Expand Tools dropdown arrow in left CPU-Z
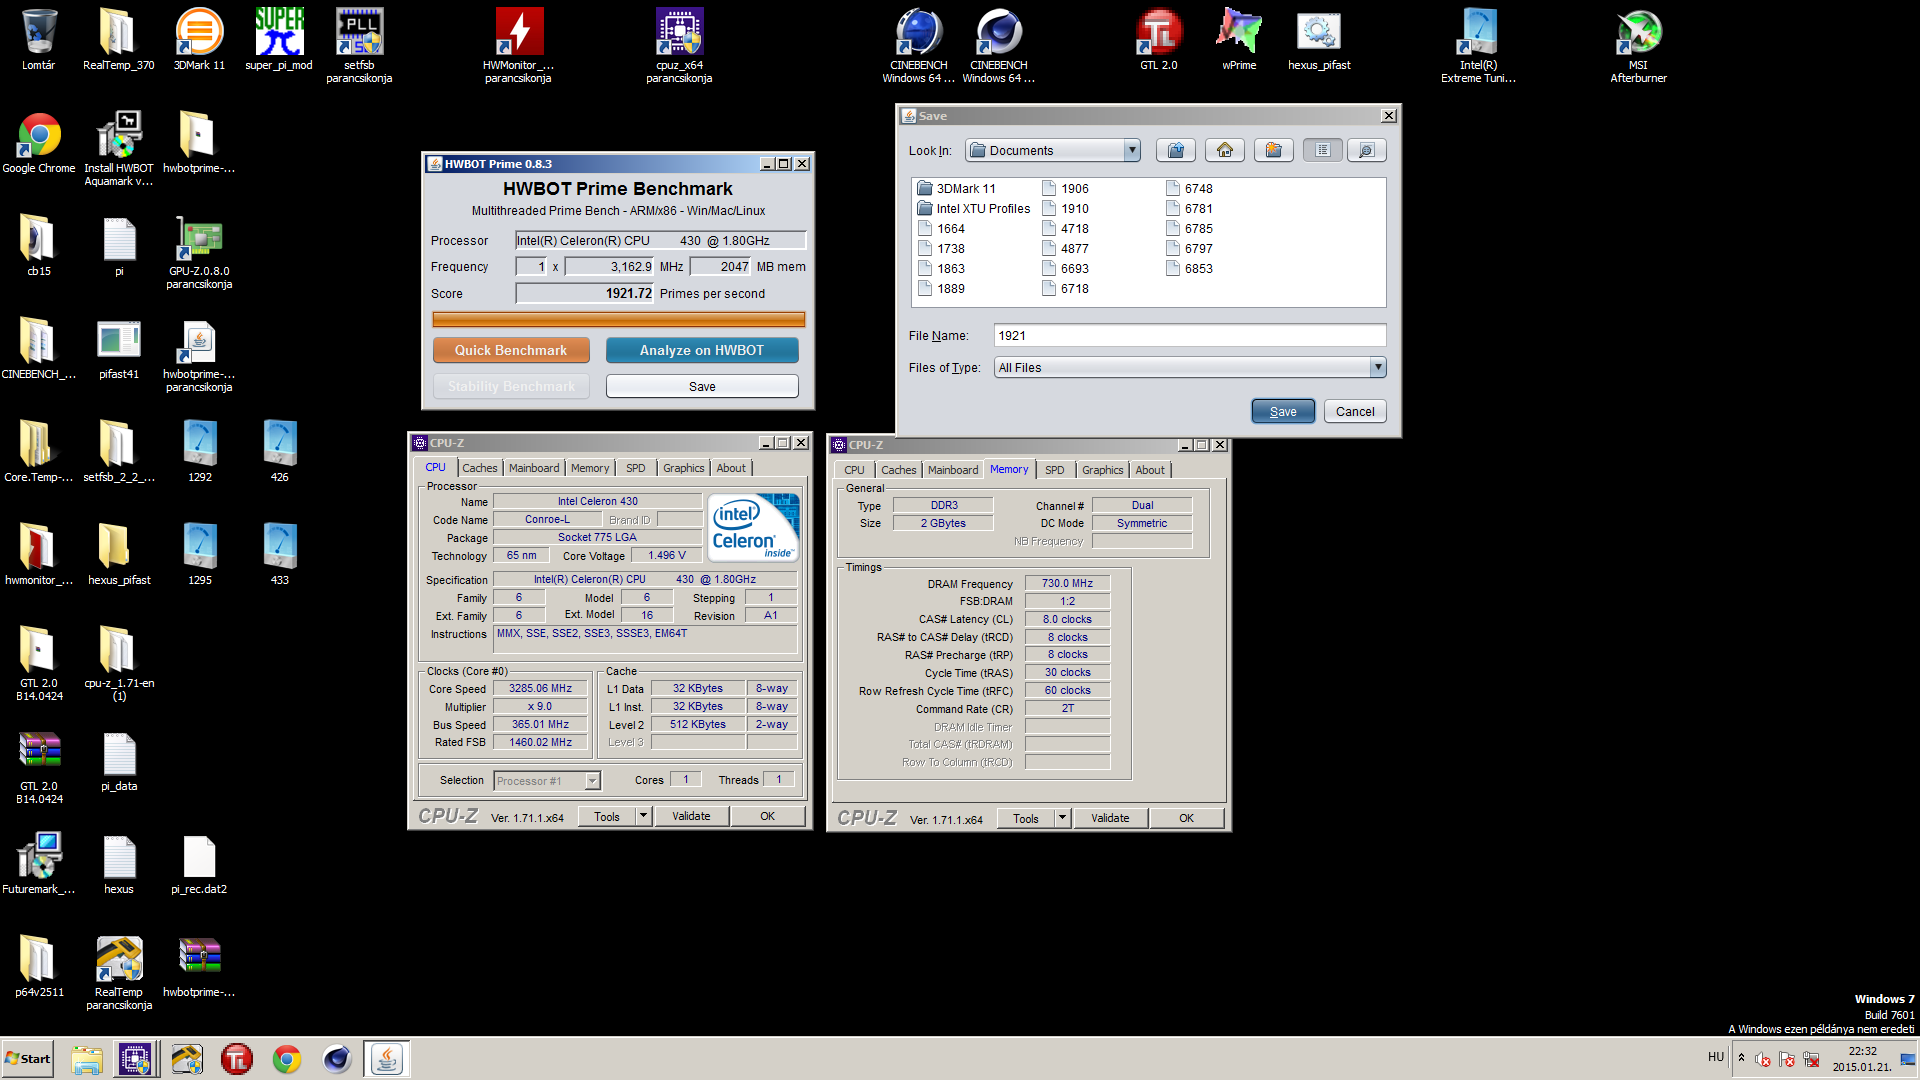This screenshot has width=1920, height=1080. 644,816
